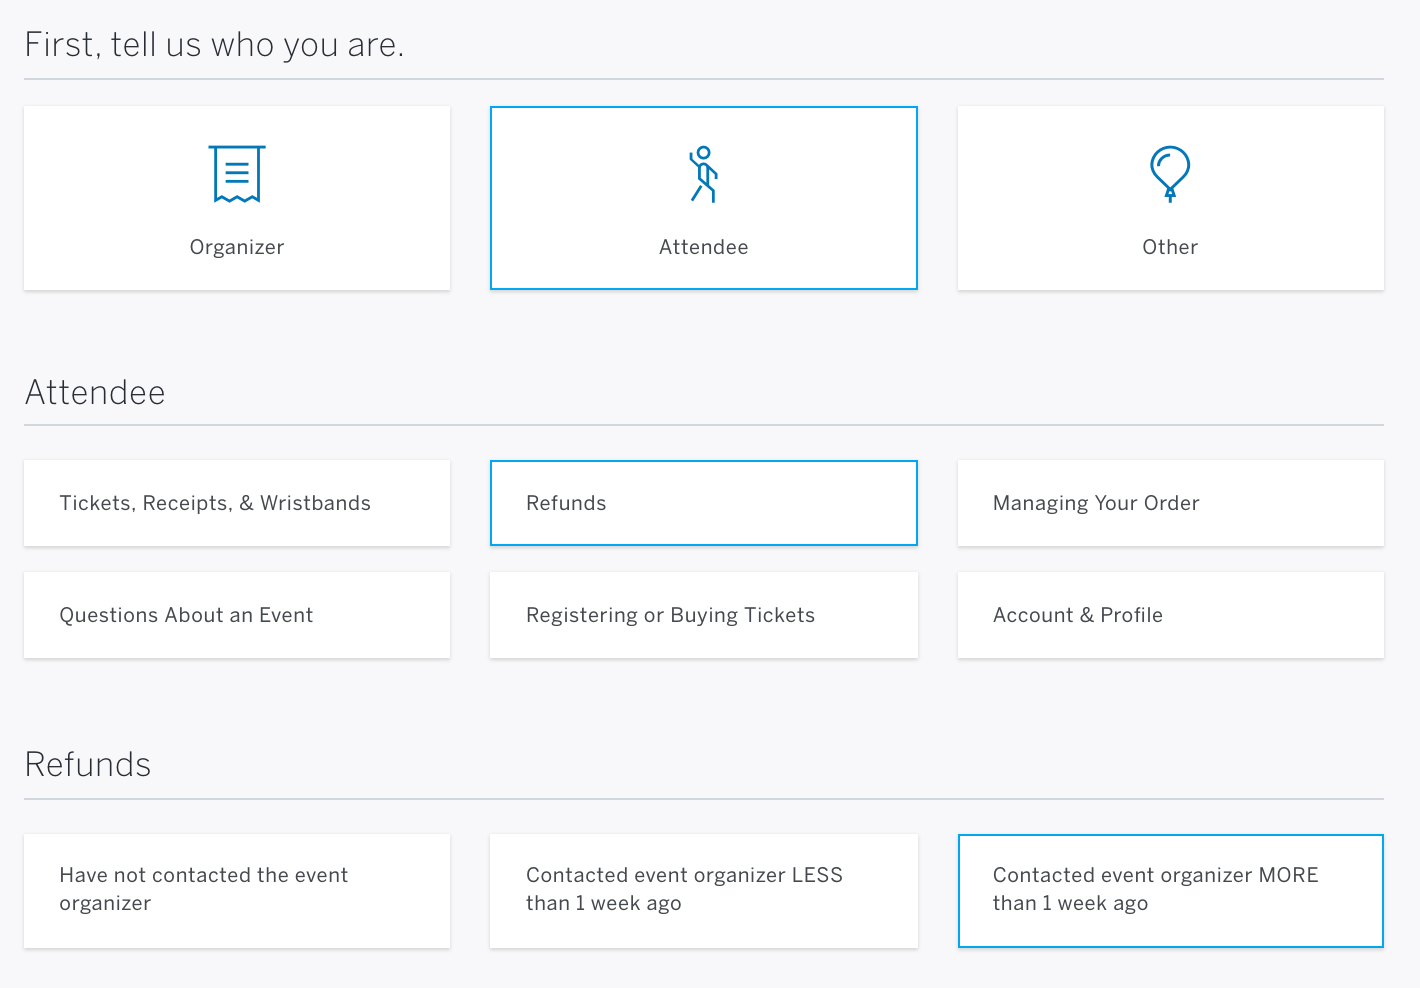Open Managing Your Order topic

tap(1169, 503)
